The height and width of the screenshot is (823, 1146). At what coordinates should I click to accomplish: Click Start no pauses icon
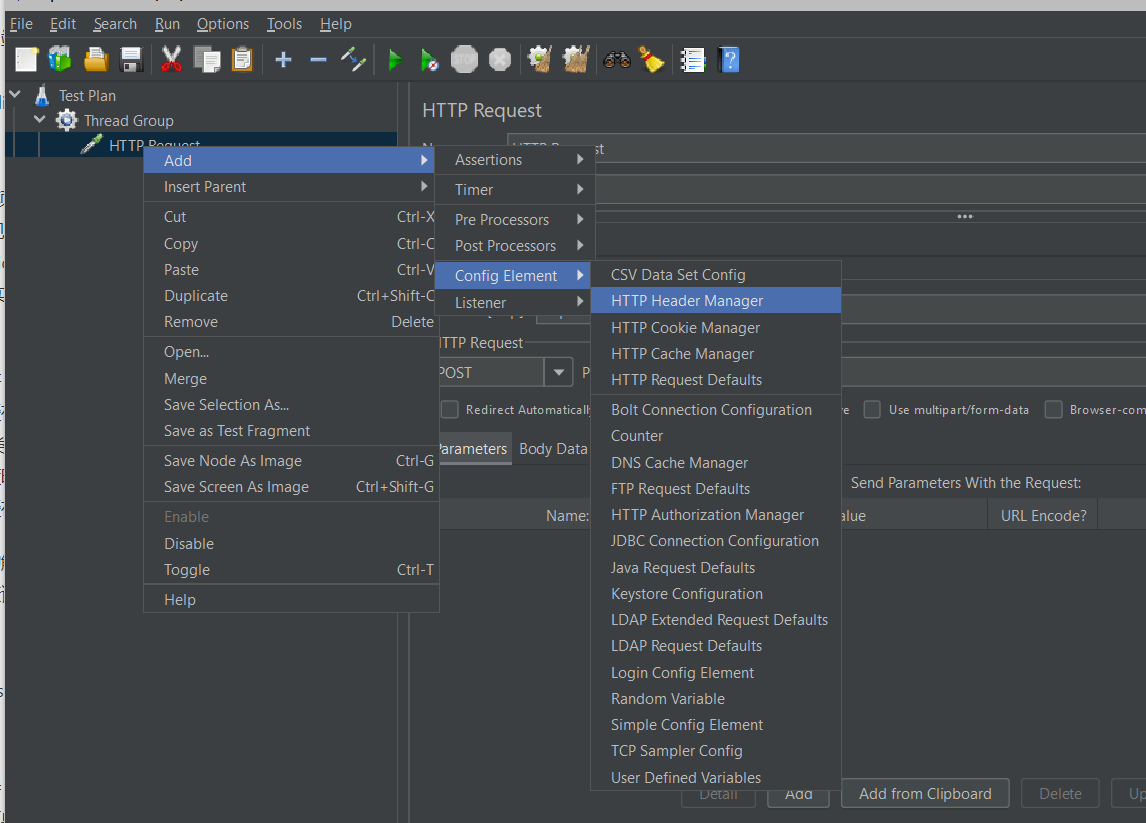point(430,59)
